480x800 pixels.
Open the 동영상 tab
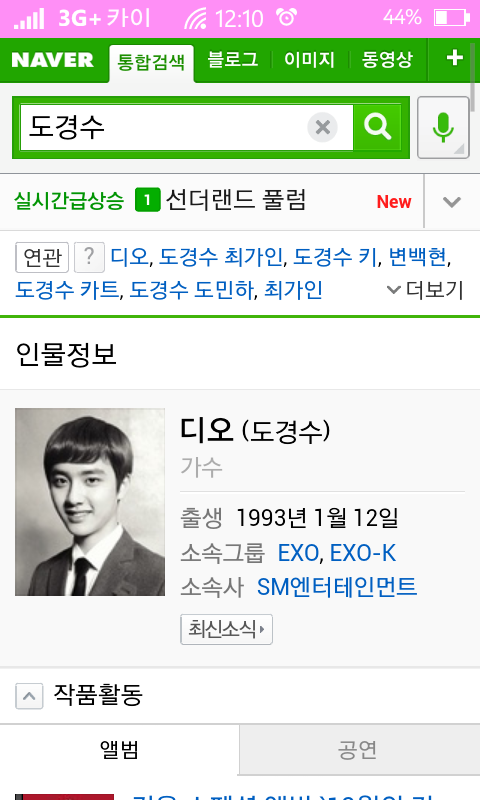(x=387, y=60)
